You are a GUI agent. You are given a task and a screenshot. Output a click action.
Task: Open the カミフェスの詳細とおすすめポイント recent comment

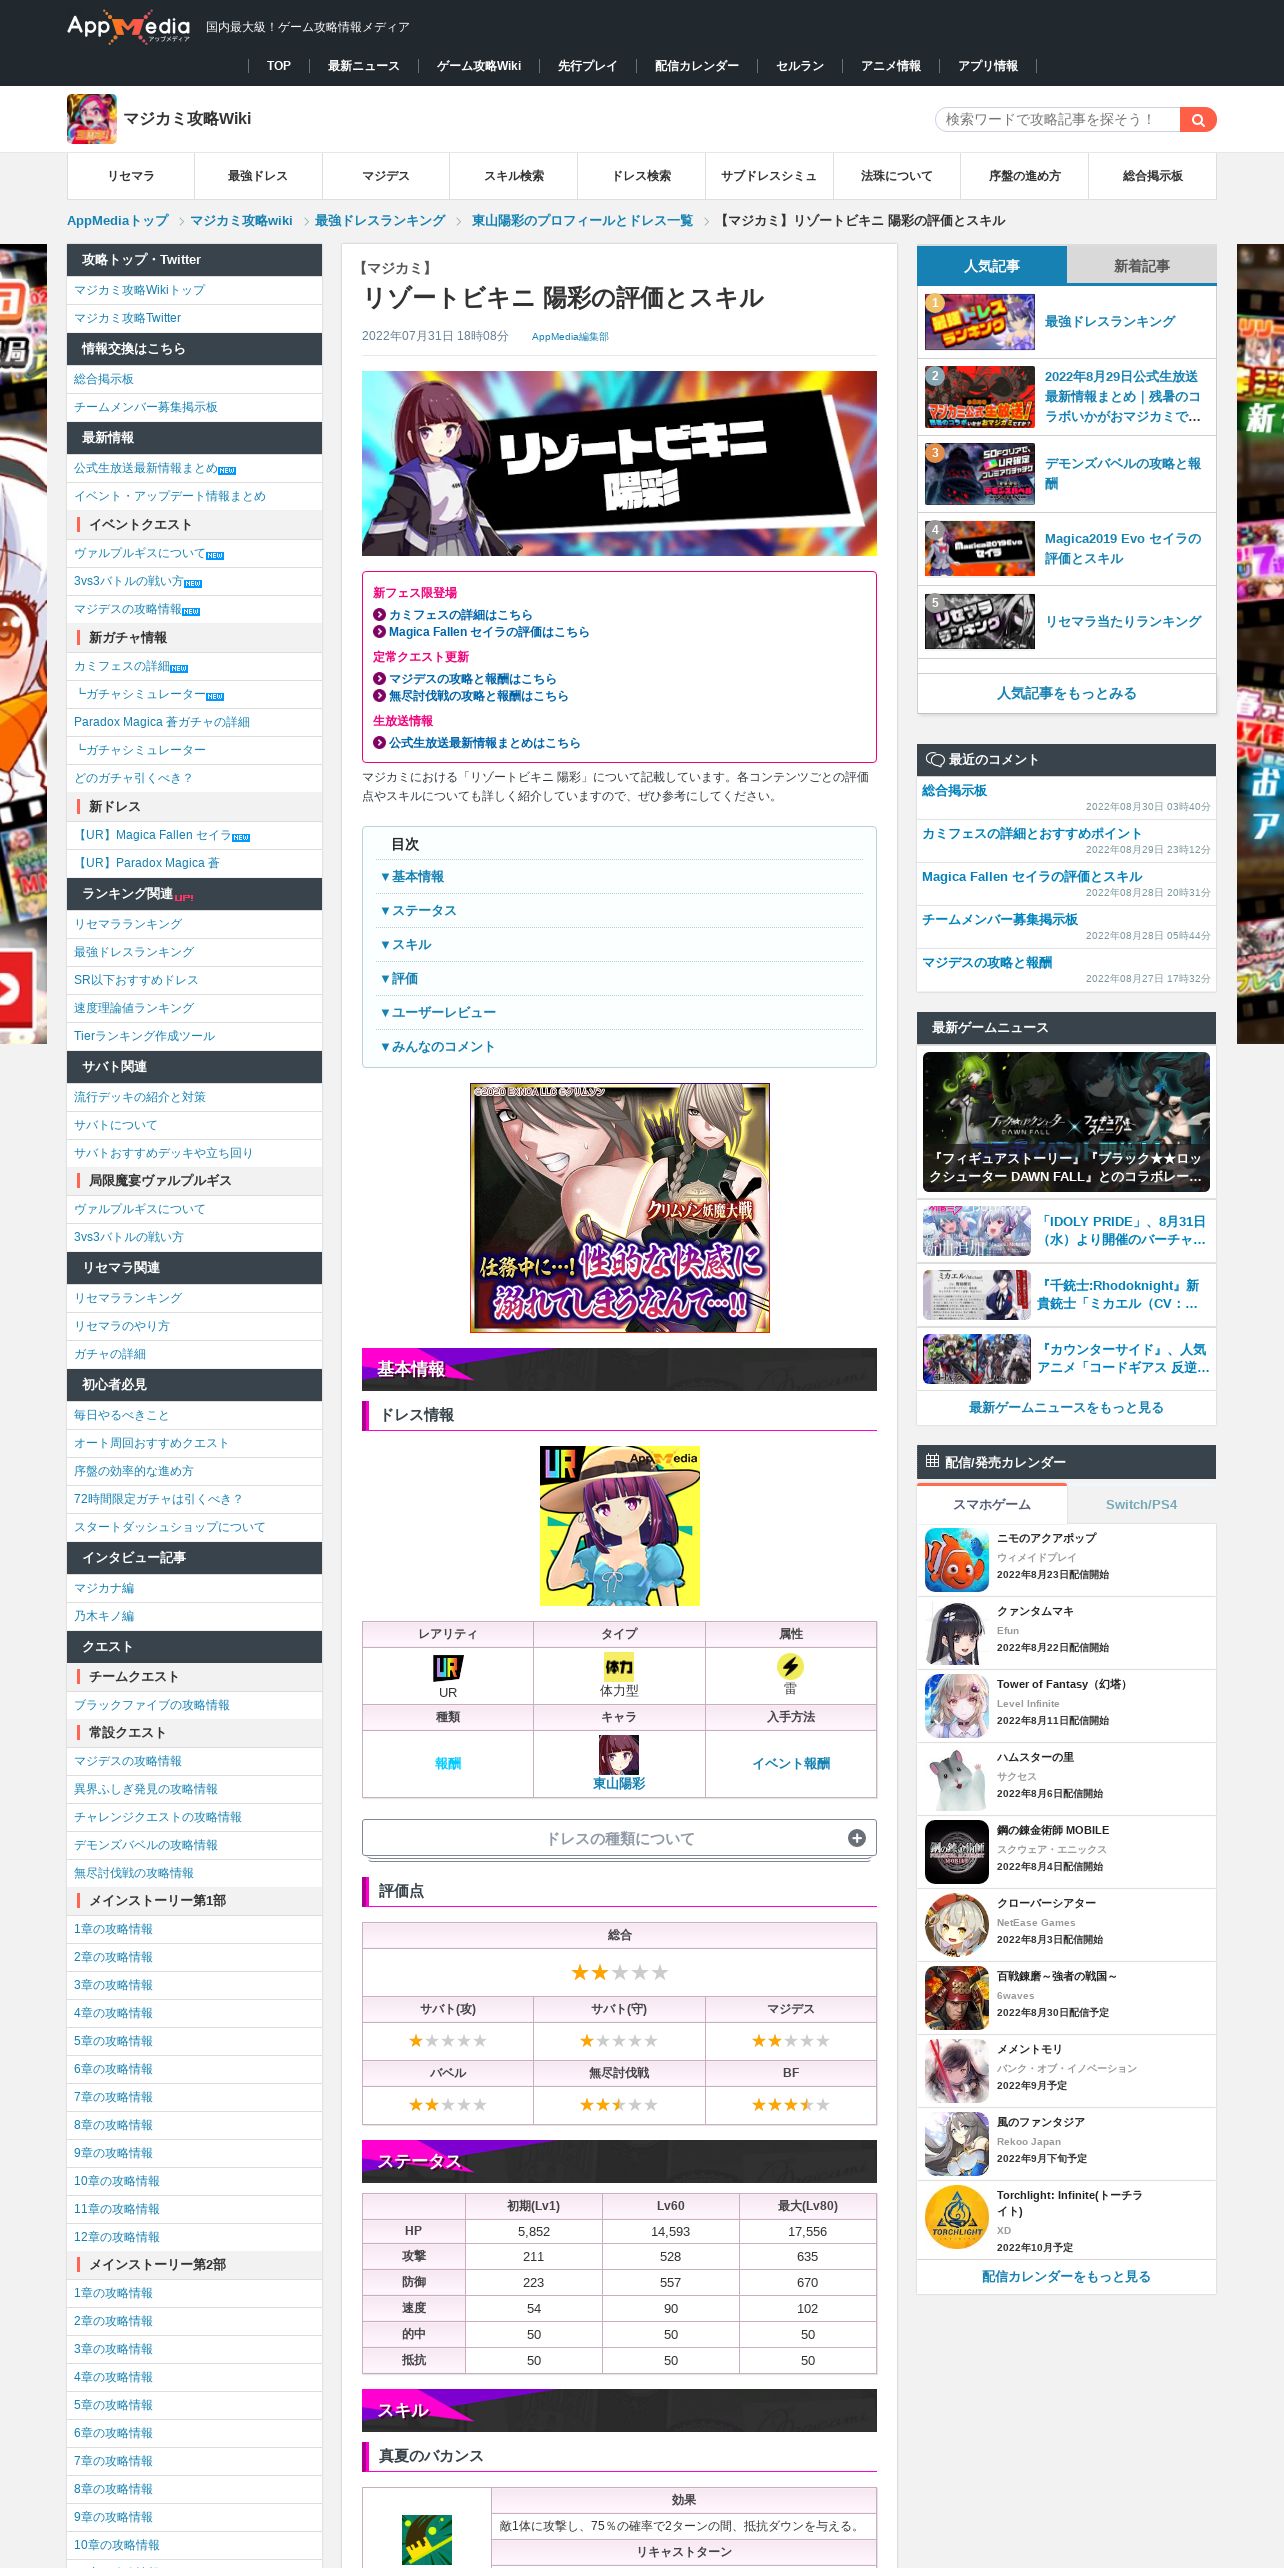pyautogui.click(x=1031, y=833)
